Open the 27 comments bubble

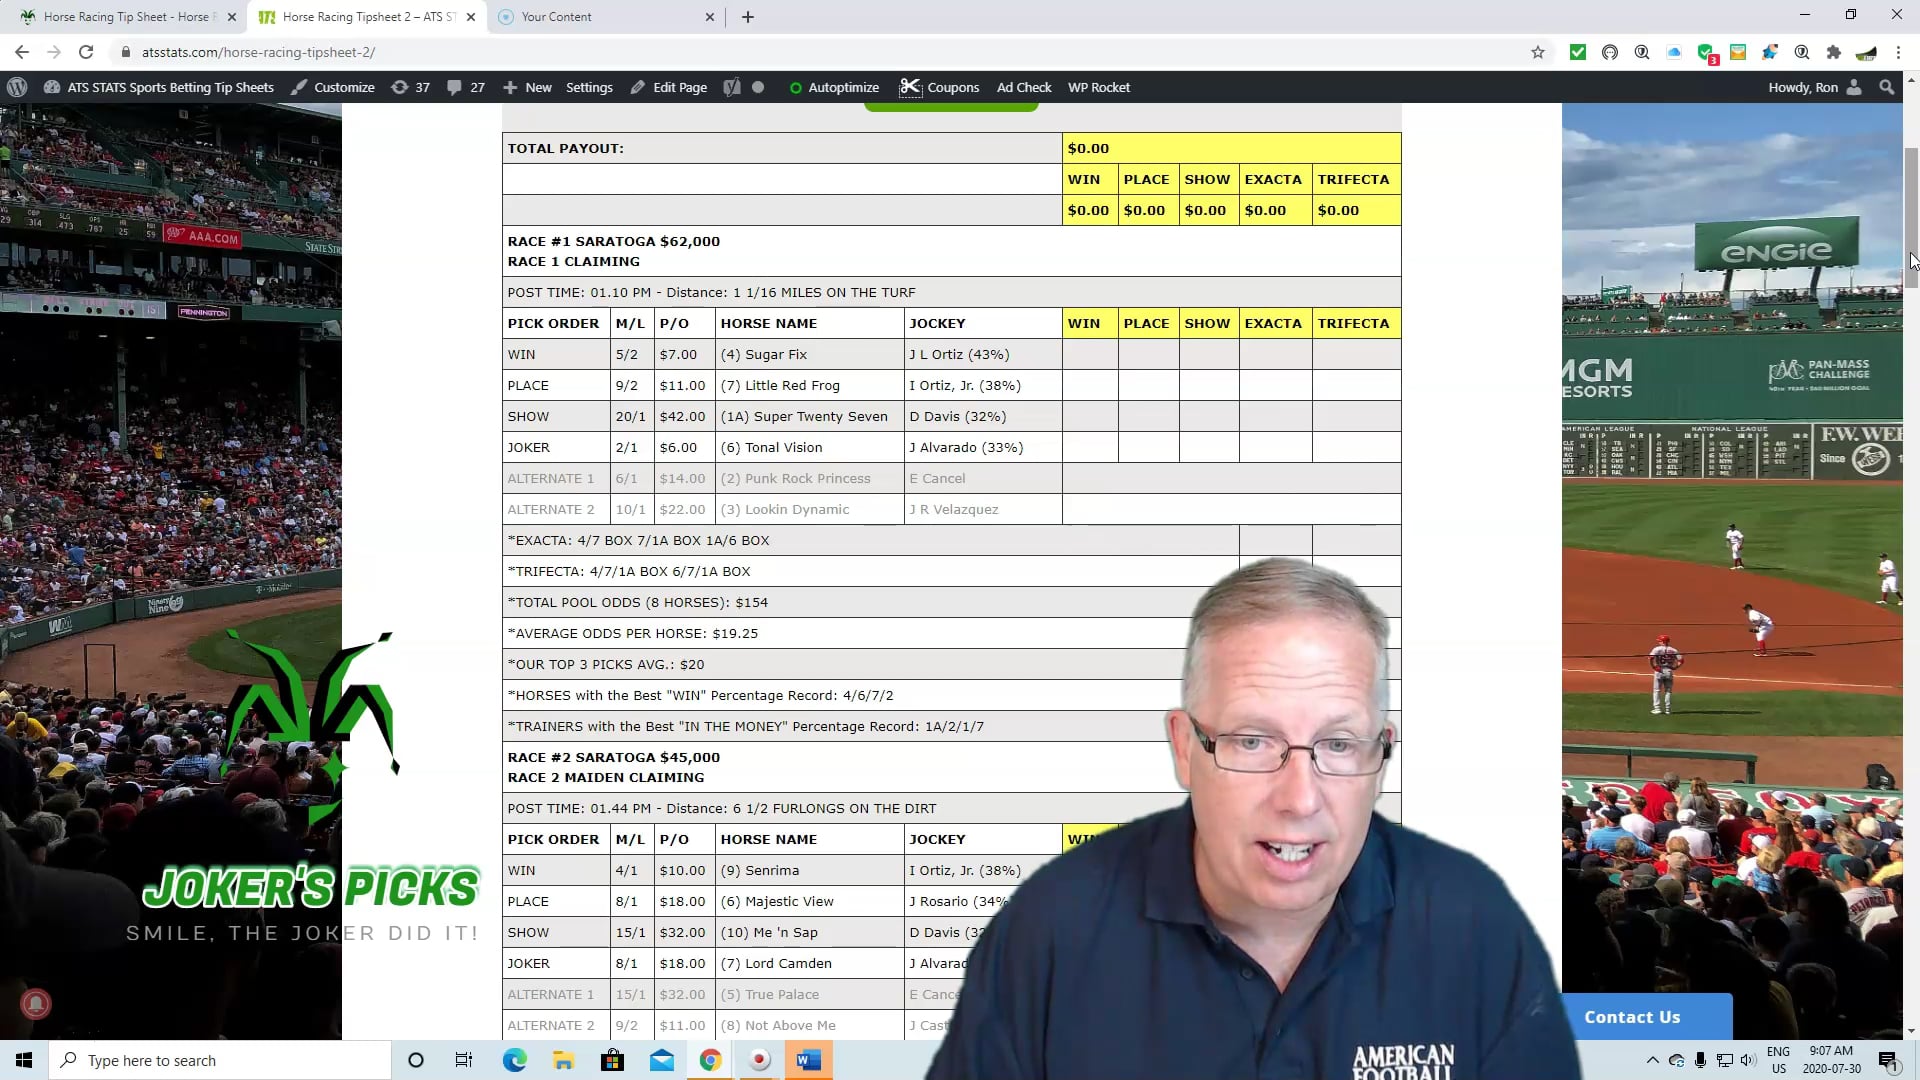pos(466,87)
